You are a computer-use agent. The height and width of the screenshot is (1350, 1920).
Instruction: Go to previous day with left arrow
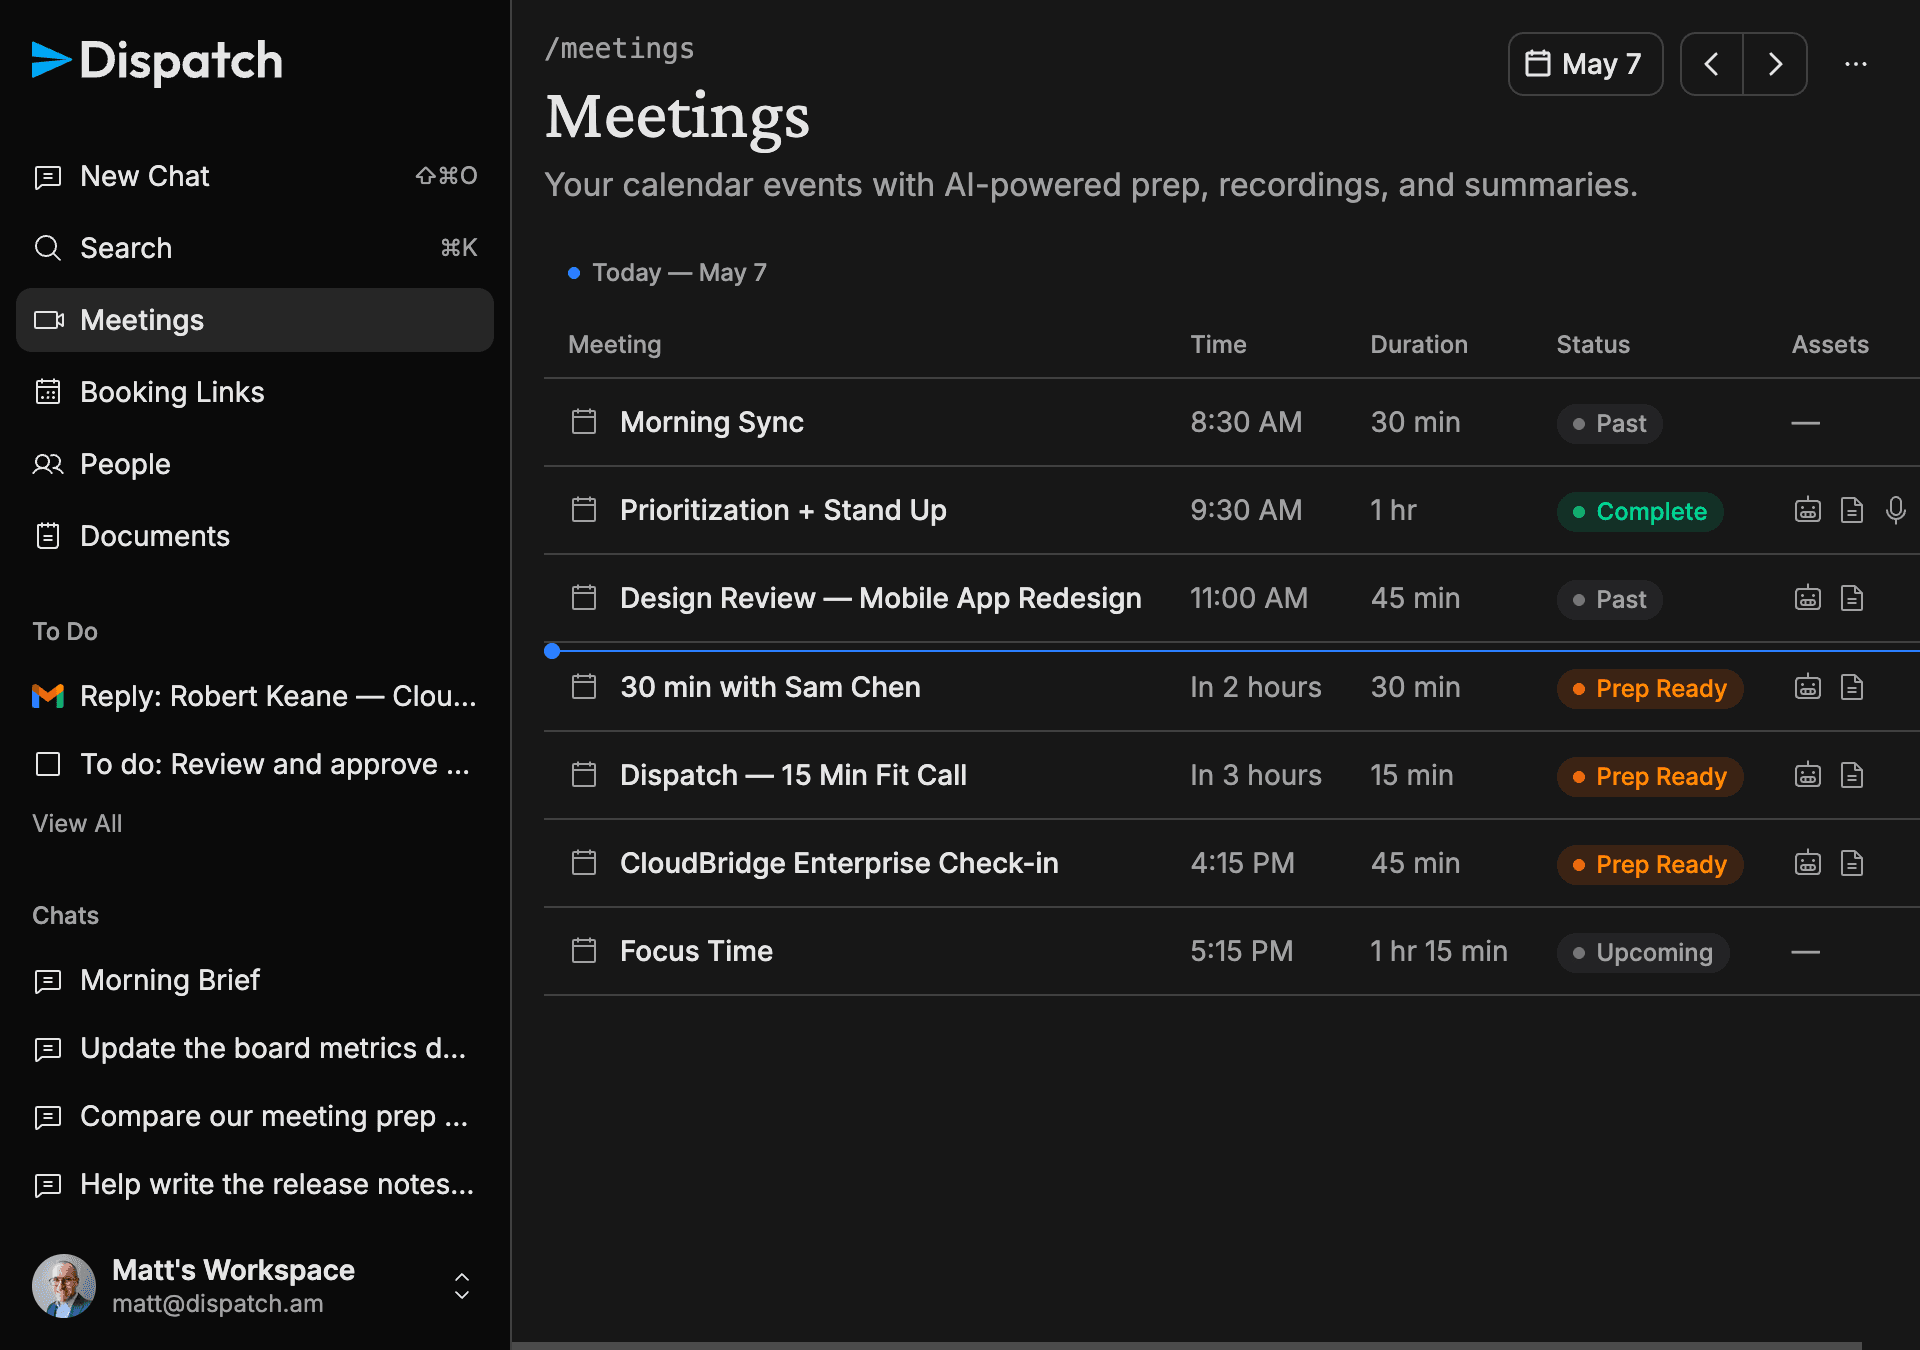pos(1712,64)
